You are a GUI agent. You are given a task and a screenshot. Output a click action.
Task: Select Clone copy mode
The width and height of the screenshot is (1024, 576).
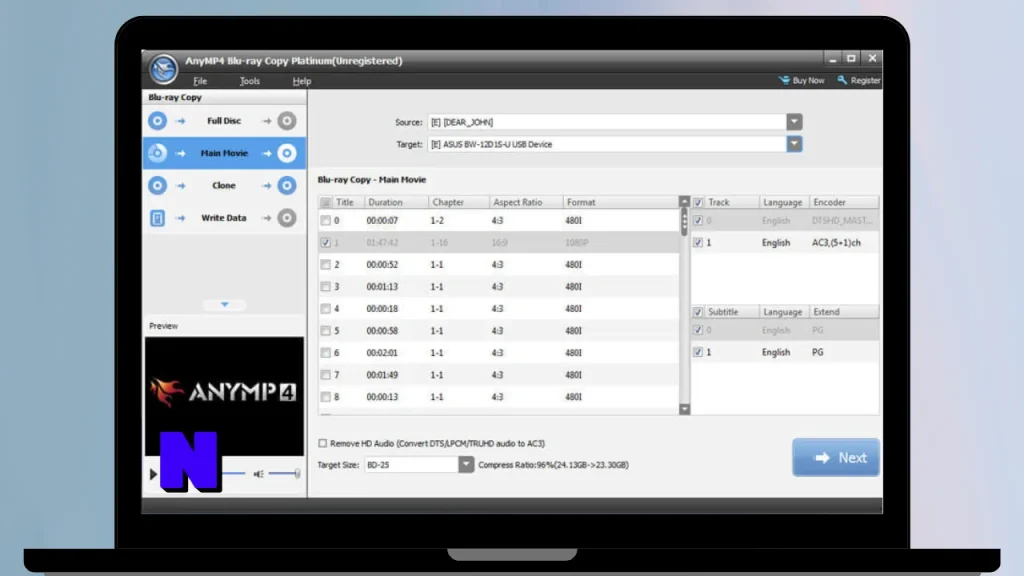coord(224,185)
